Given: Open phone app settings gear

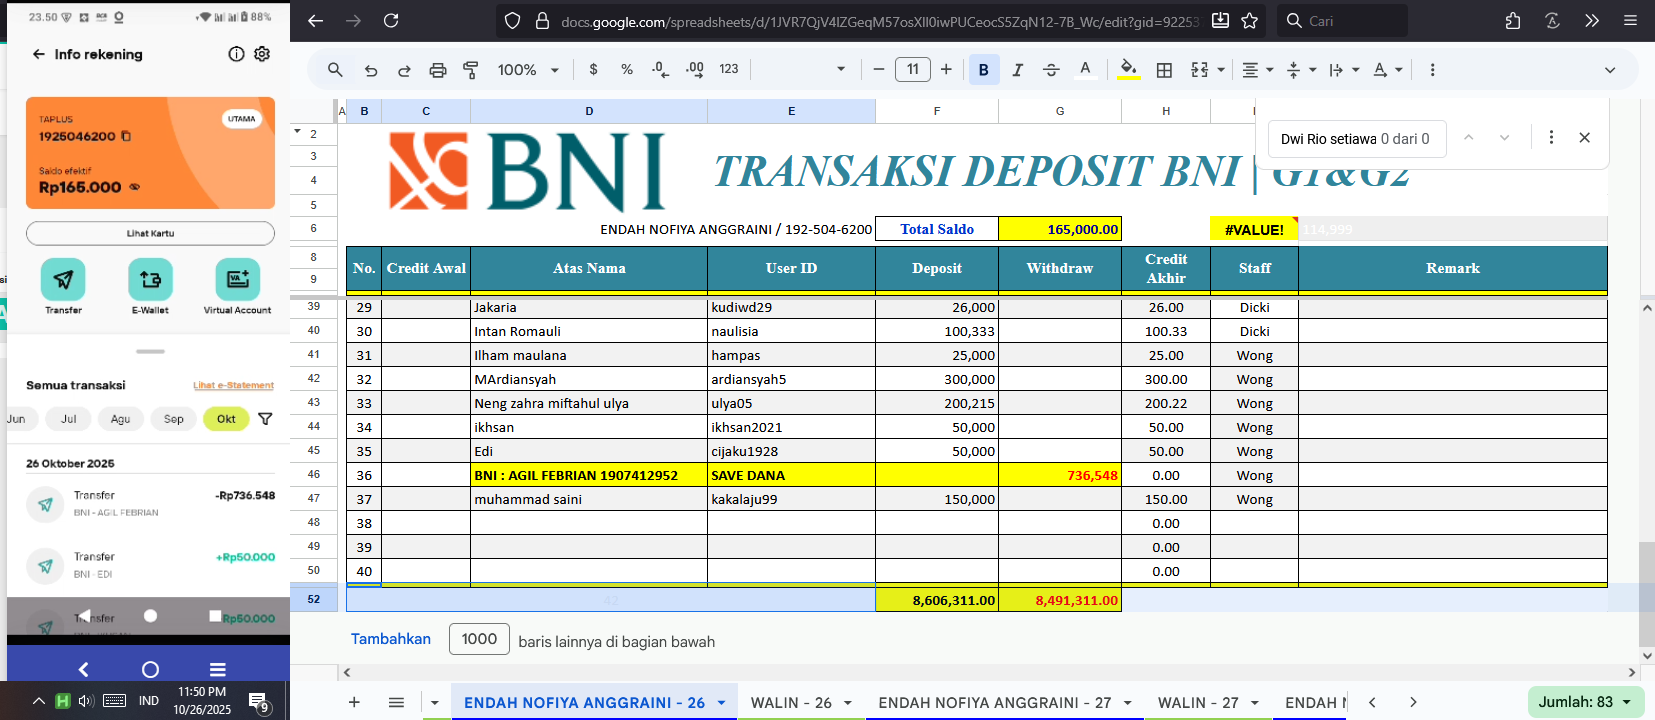Looking at the screenshot, I should click(x=262, y=54).
